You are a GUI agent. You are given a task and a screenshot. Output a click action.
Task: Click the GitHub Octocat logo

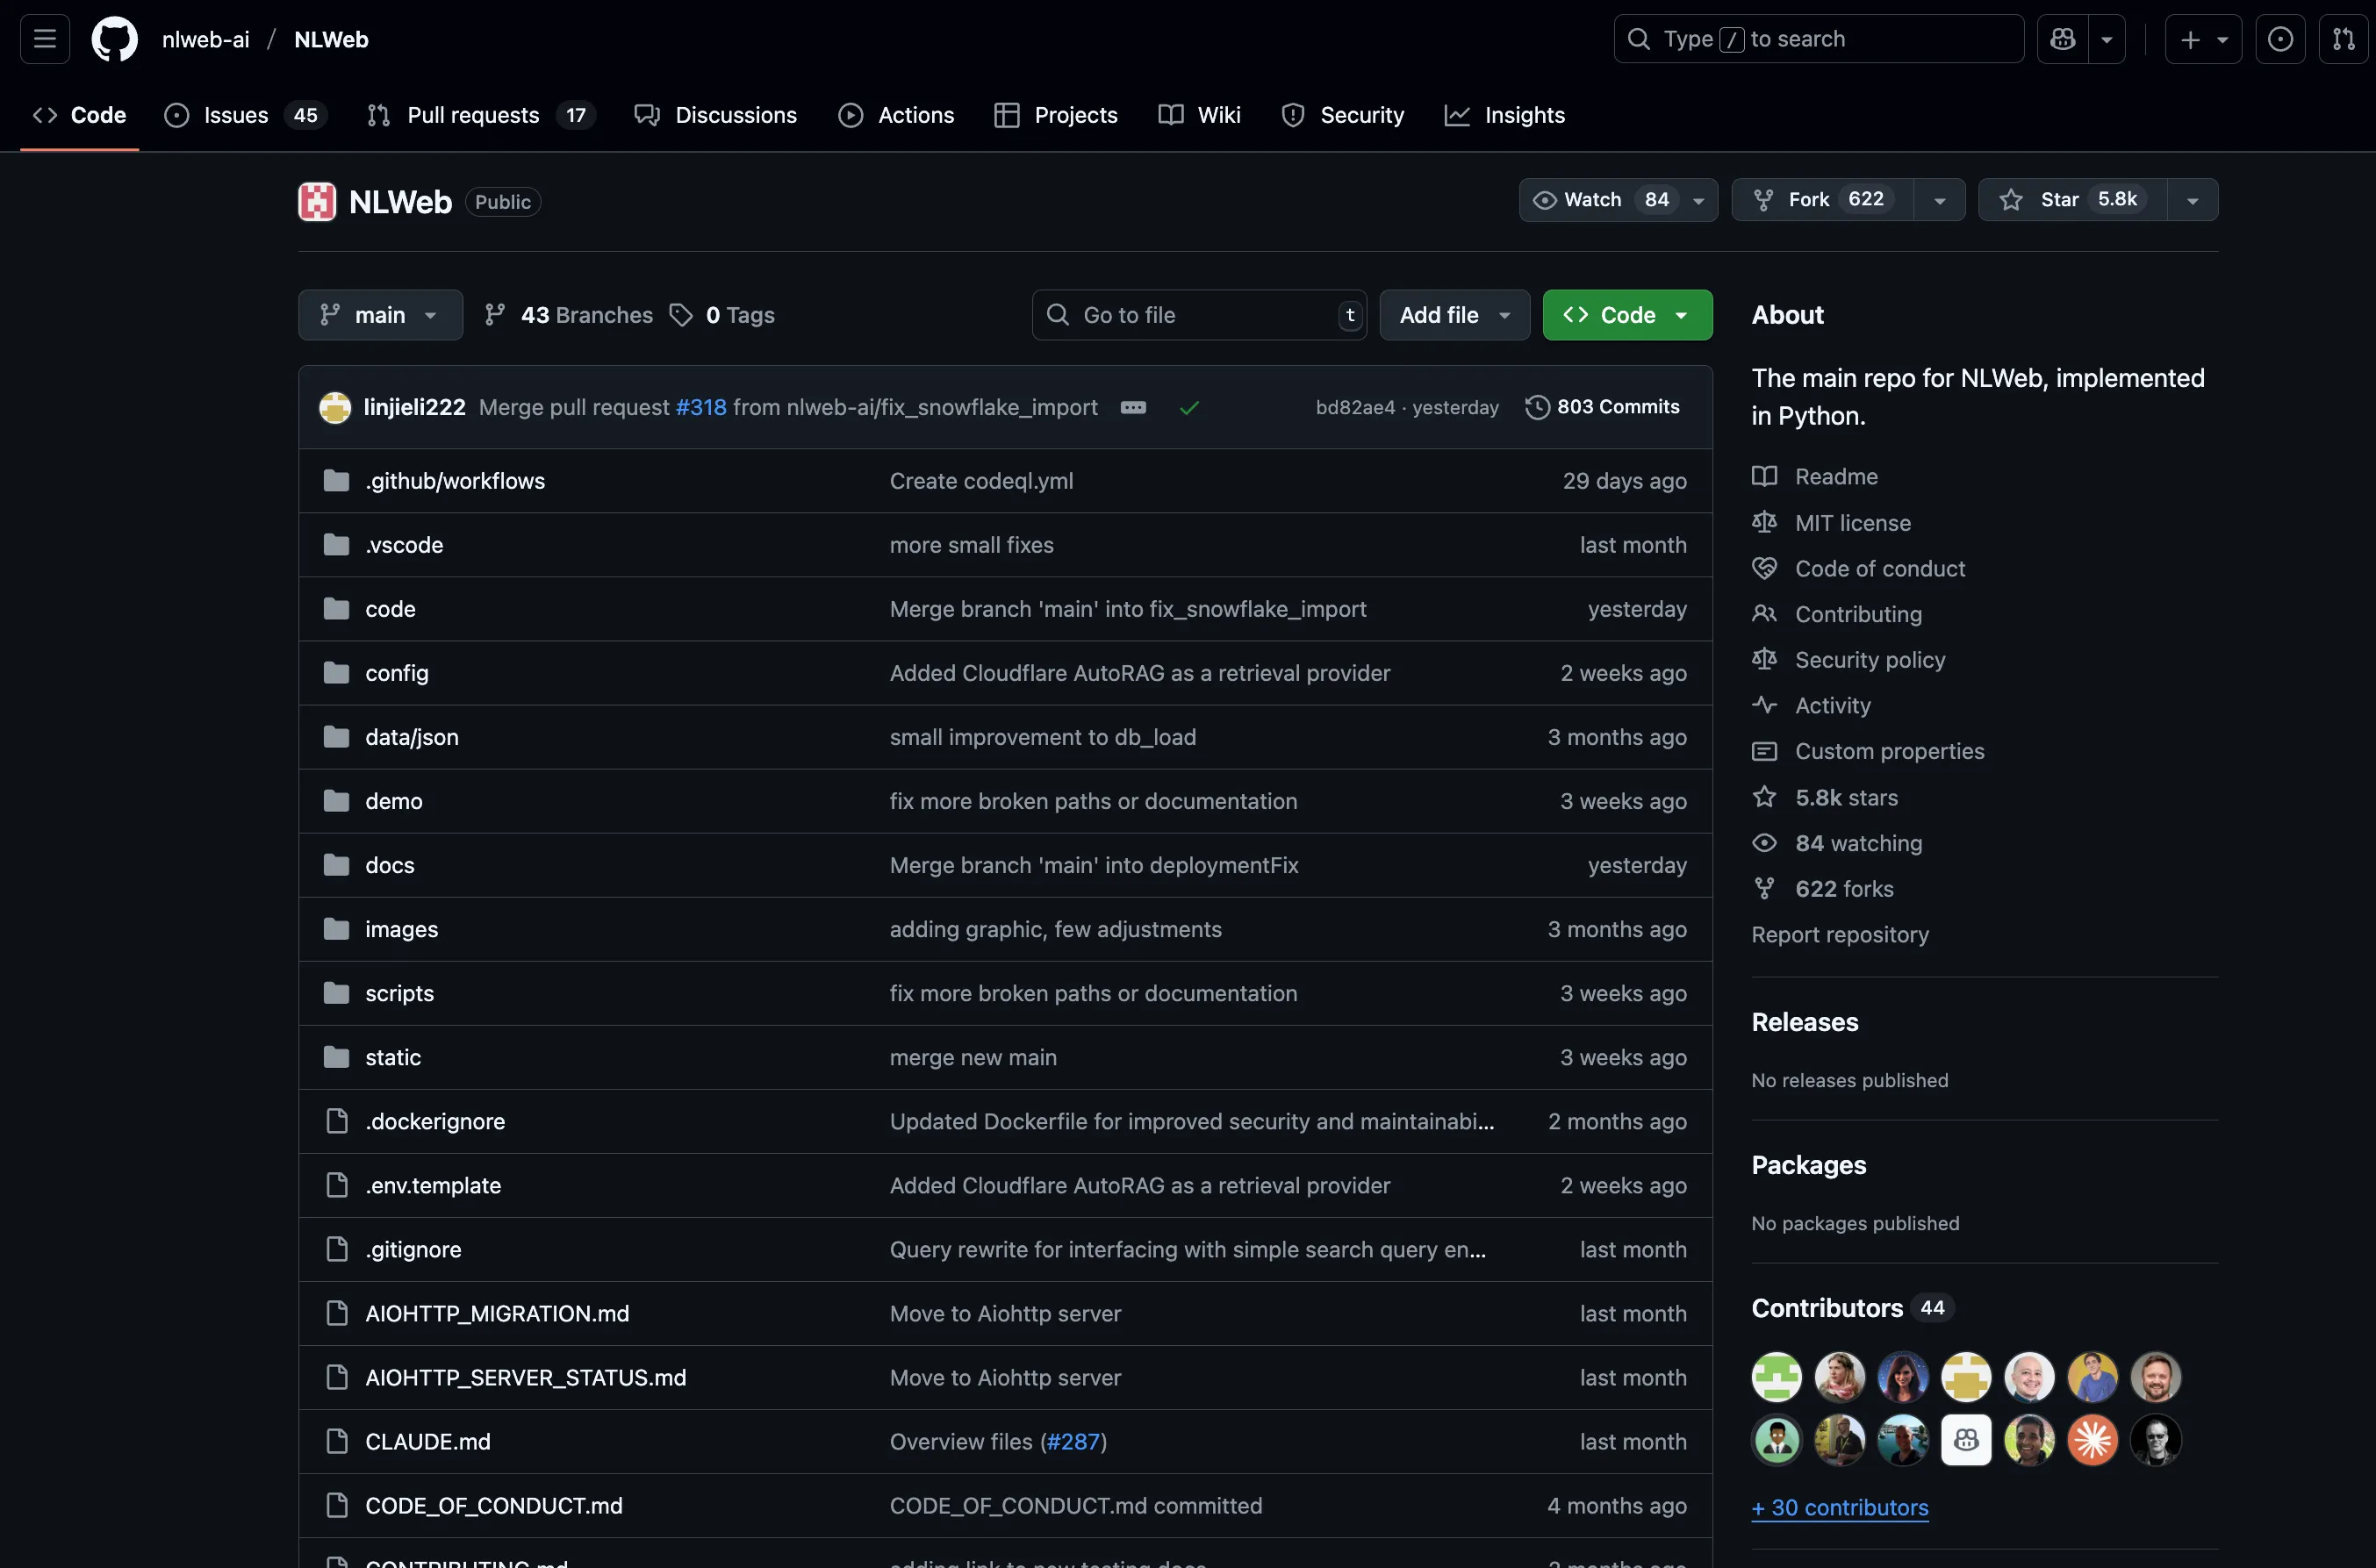pos(115,39)
